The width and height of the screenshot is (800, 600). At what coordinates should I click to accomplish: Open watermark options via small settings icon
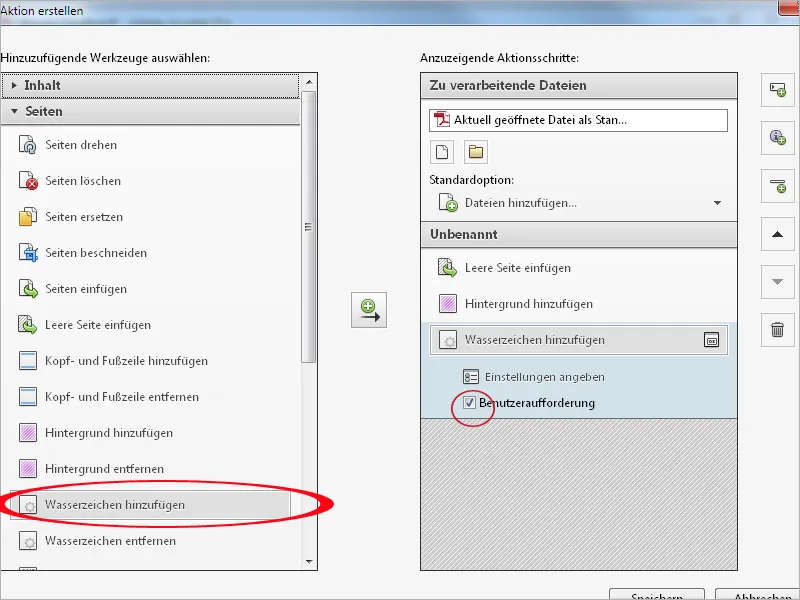(x=711, y=340)
